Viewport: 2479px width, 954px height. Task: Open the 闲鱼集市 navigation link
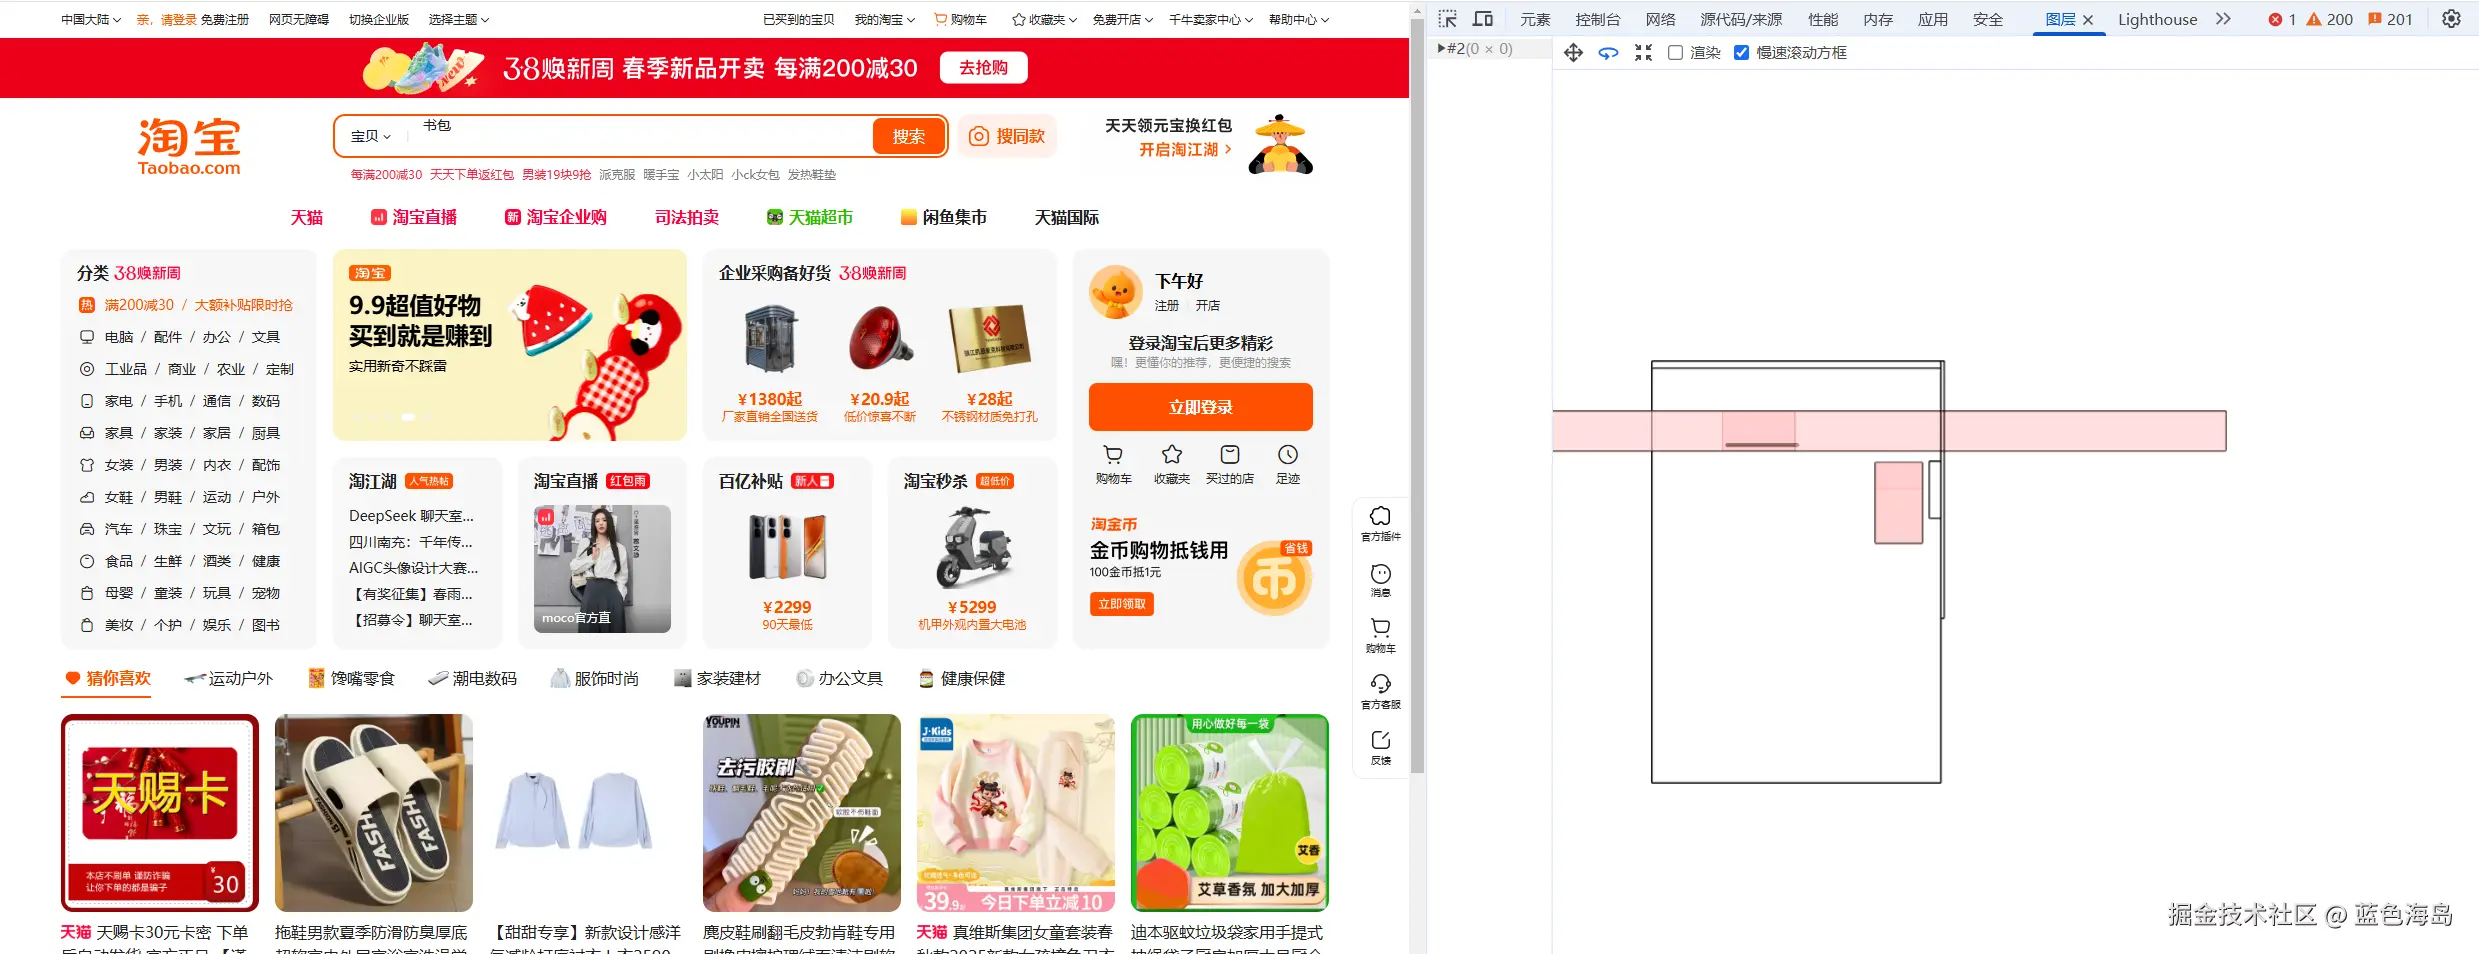(943, 217)
